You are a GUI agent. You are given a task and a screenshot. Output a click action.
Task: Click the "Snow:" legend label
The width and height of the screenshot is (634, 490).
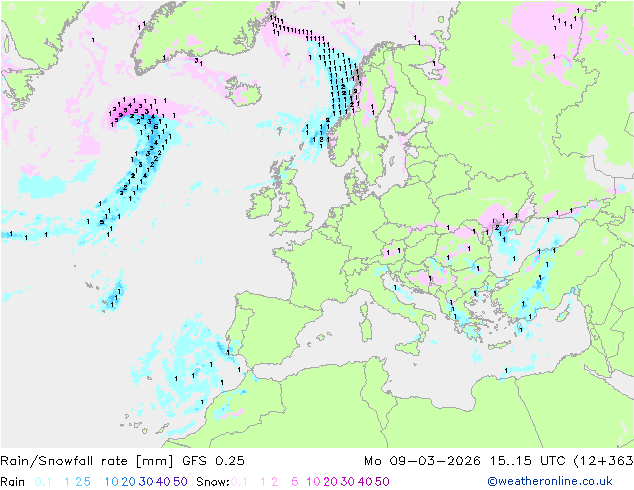tap(213, 482)
